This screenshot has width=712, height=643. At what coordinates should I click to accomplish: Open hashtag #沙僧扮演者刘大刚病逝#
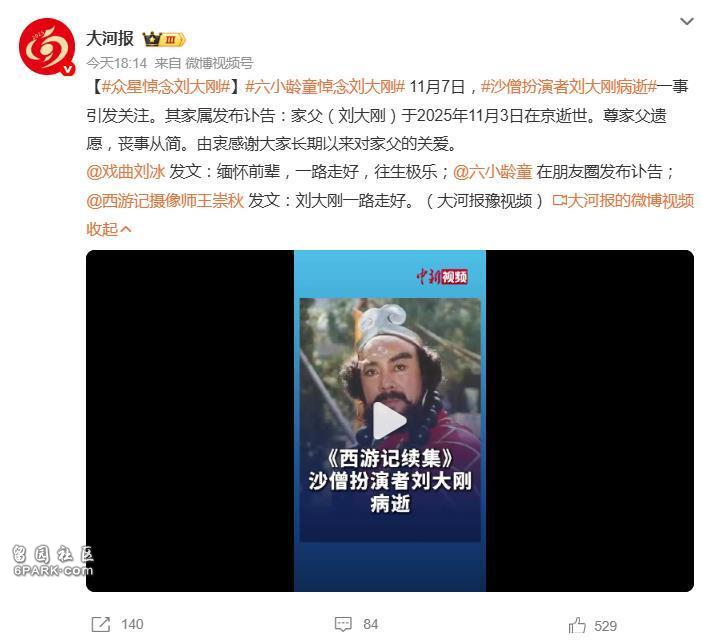coord(569,87)
